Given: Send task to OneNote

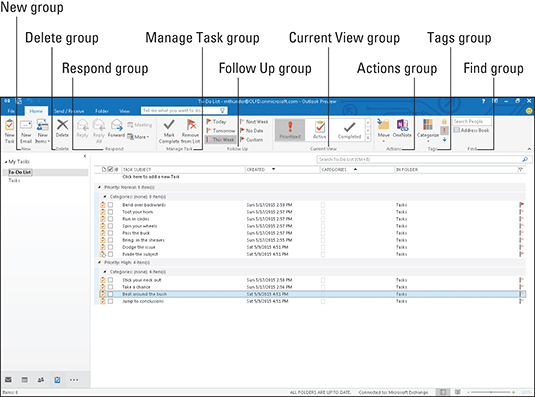Looking at the screenshot, I should coord(402,128).
